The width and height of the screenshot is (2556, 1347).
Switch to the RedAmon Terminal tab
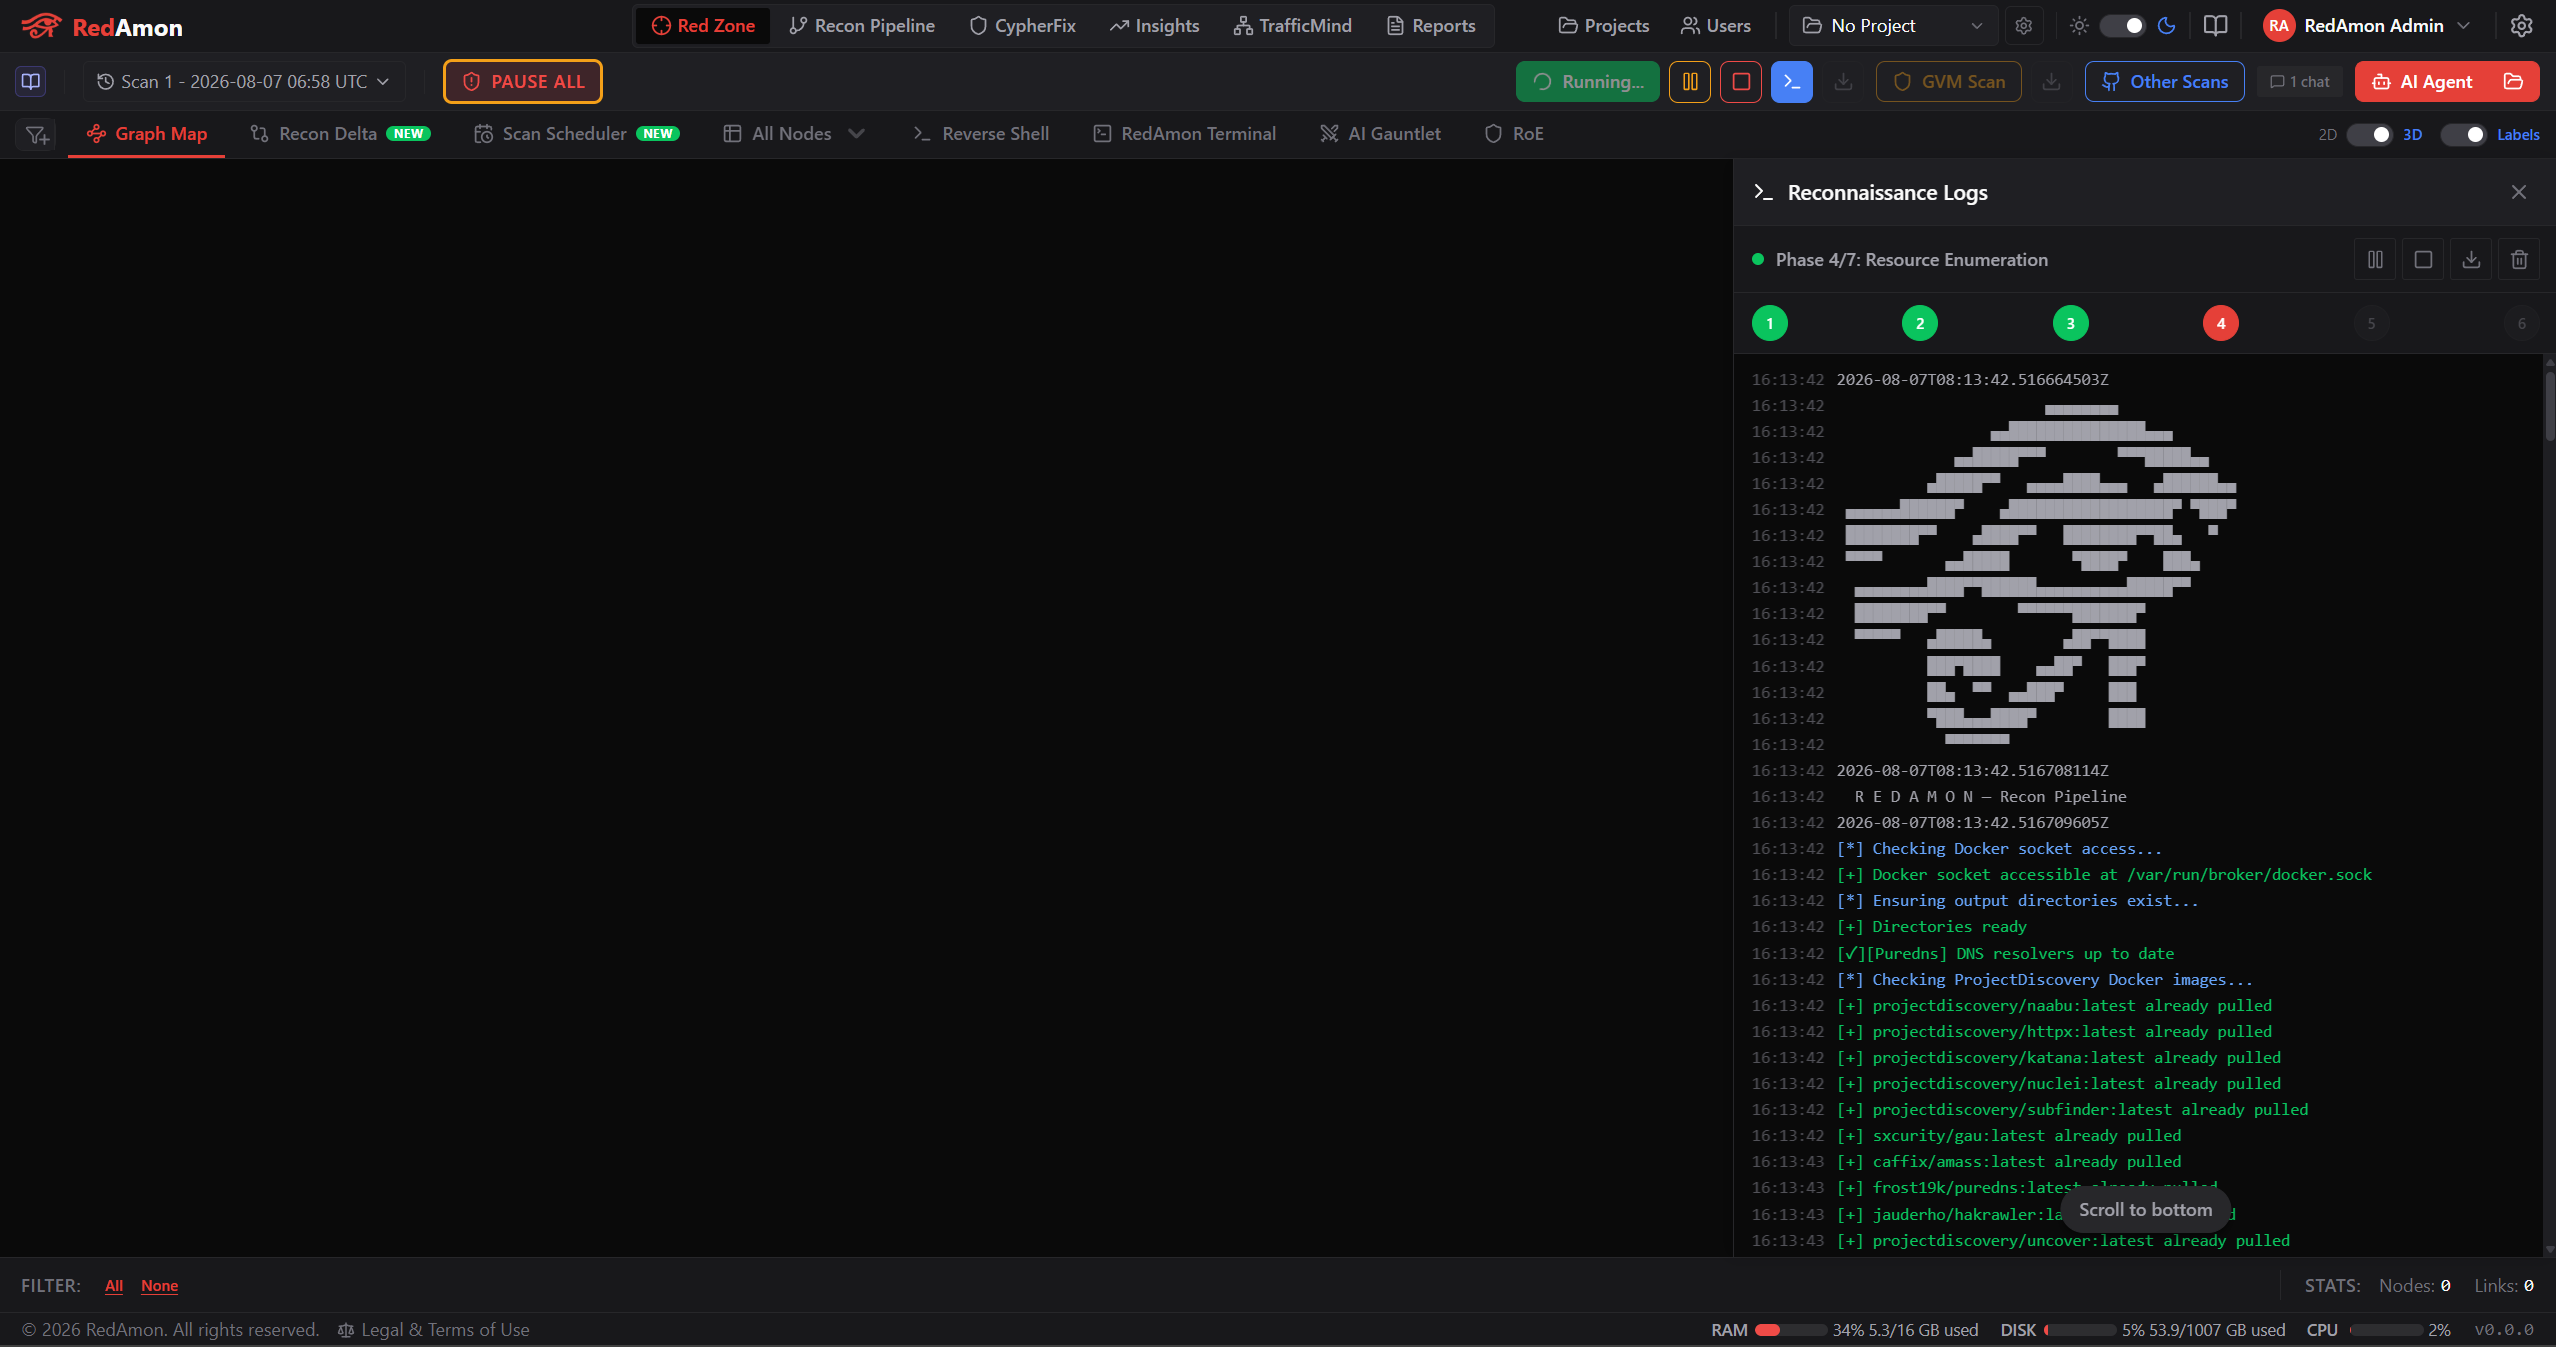[1185, 134]
